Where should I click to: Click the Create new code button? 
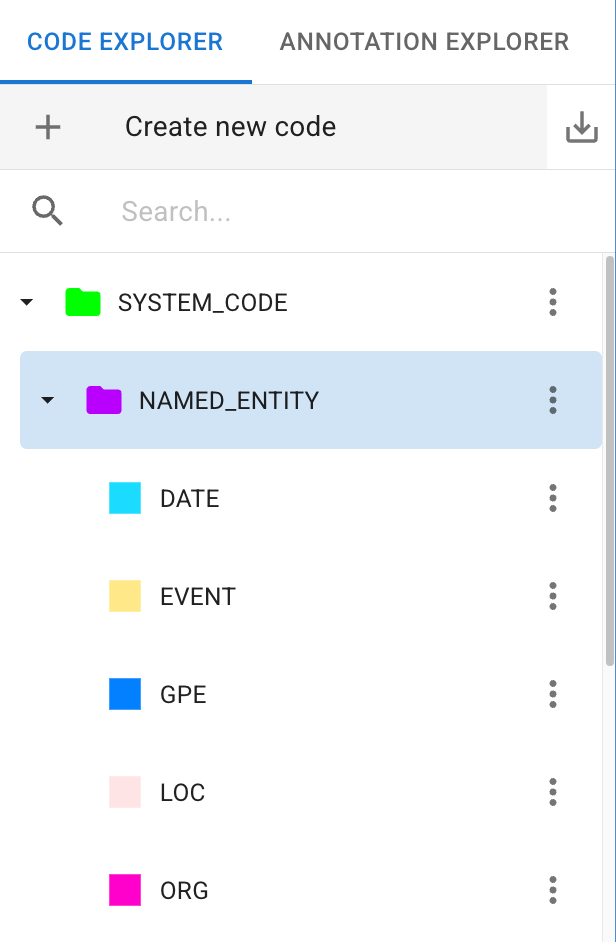coord(273,127)
